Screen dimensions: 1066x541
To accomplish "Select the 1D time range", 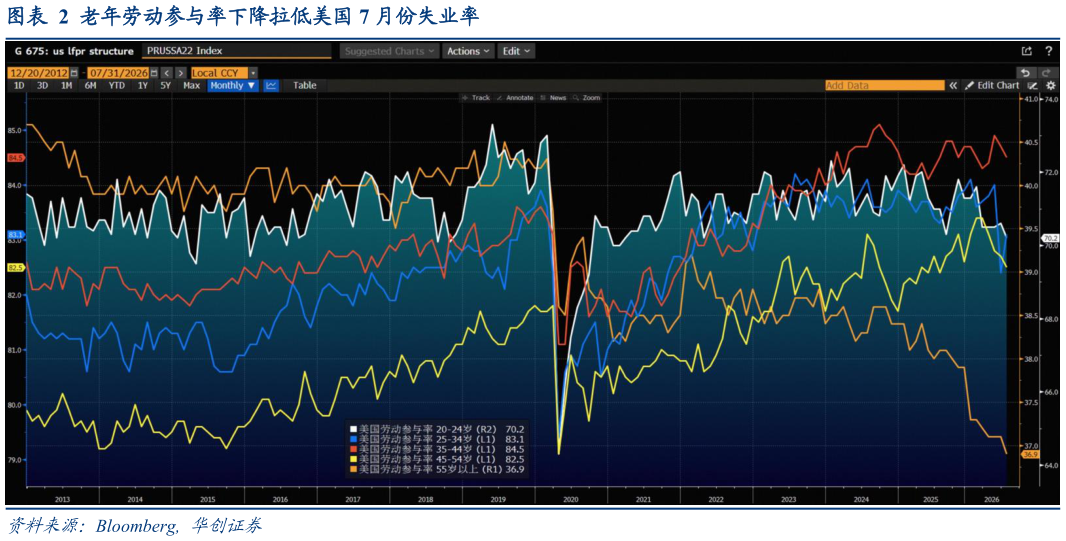I will click(x=19, y=86).
